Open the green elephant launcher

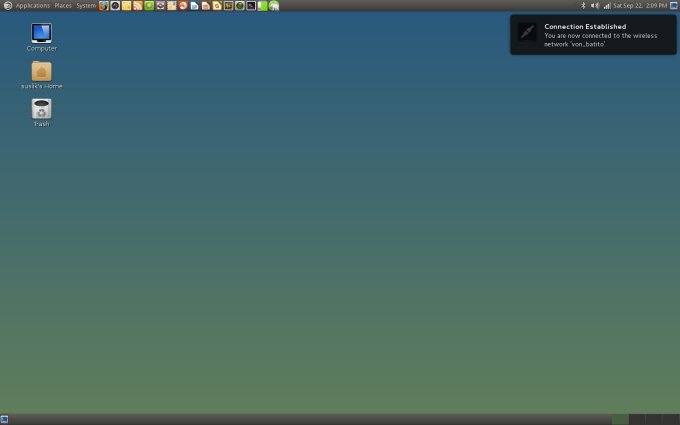coord(274,6)
